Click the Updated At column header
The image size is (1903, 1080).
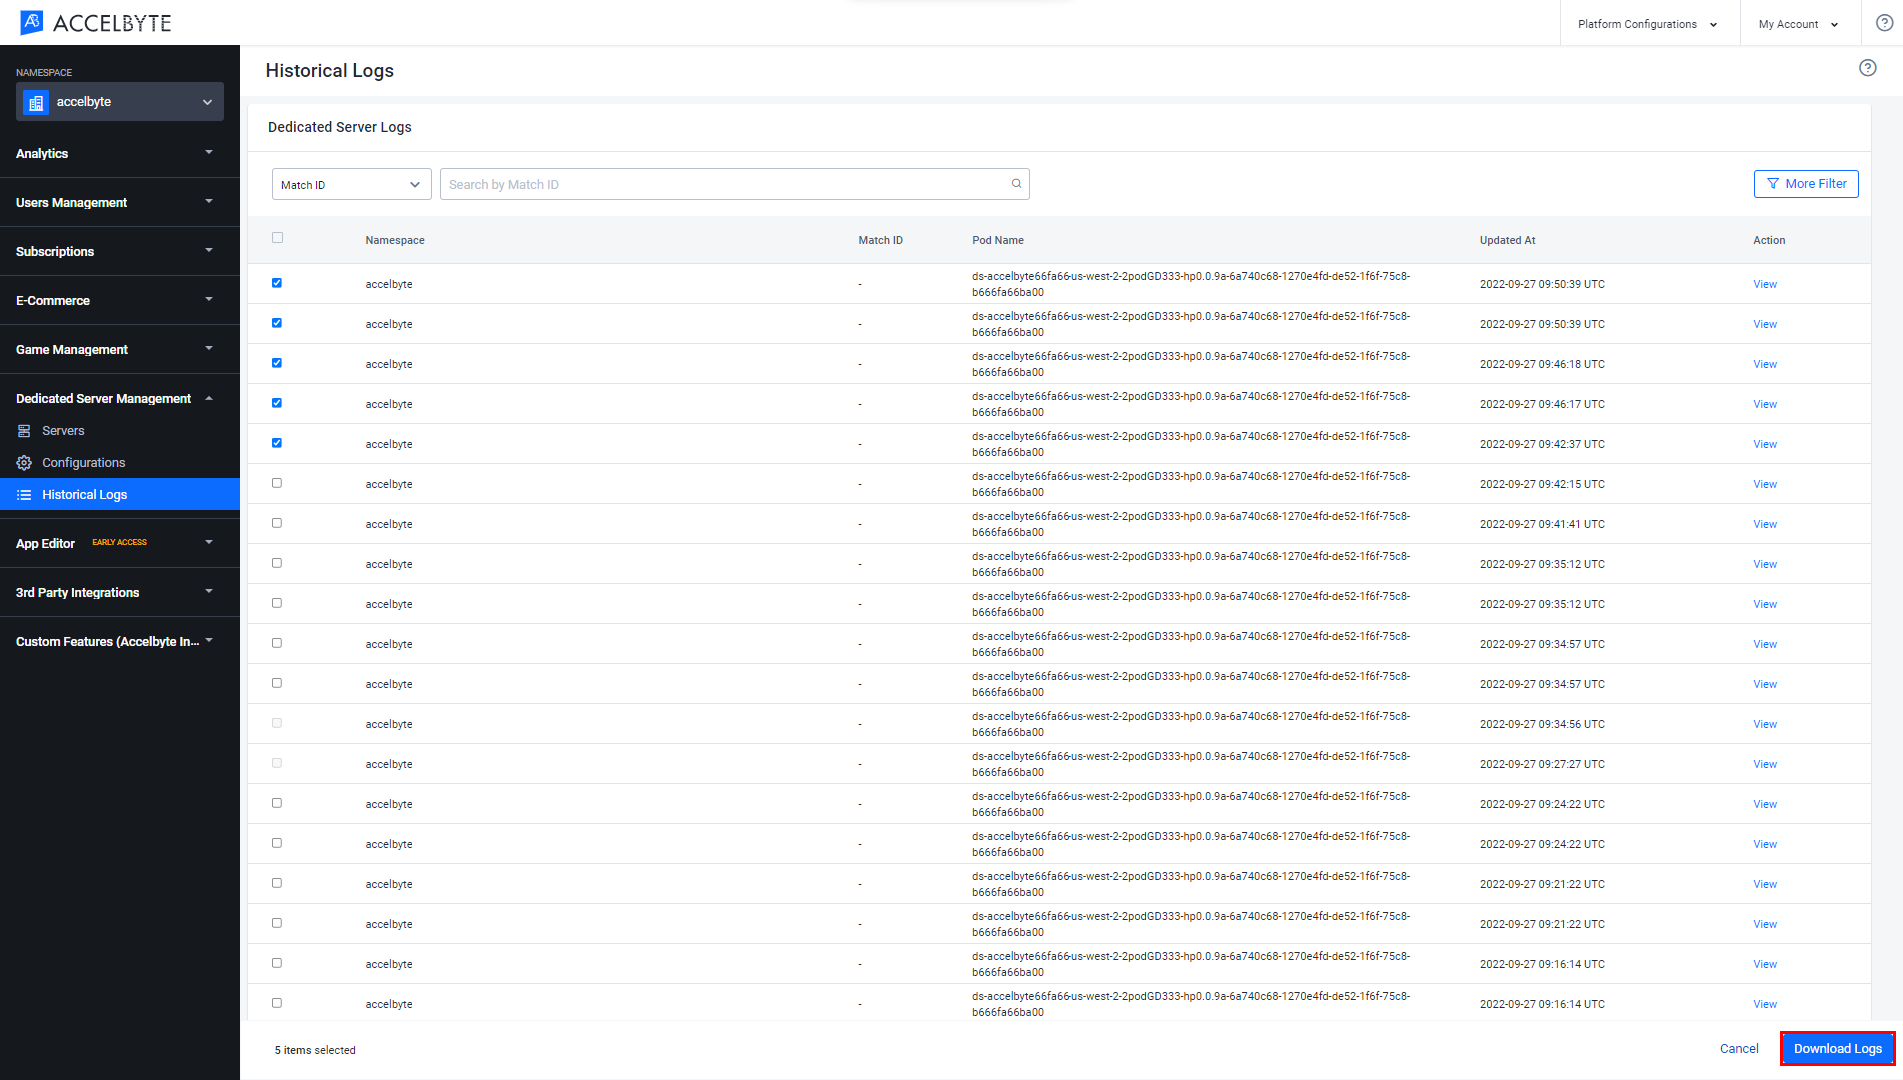click(1507, 240)
